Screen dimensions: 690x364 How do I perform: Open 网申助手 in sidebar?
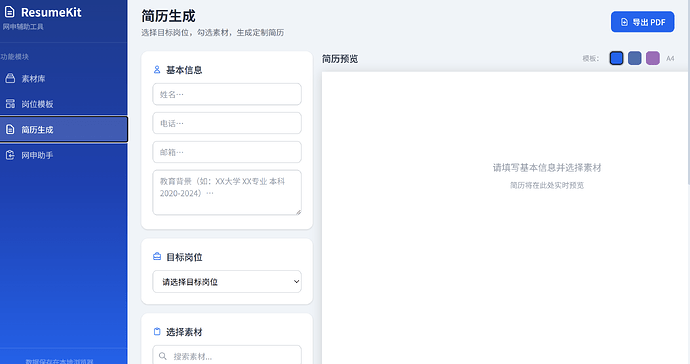(64, 155)
